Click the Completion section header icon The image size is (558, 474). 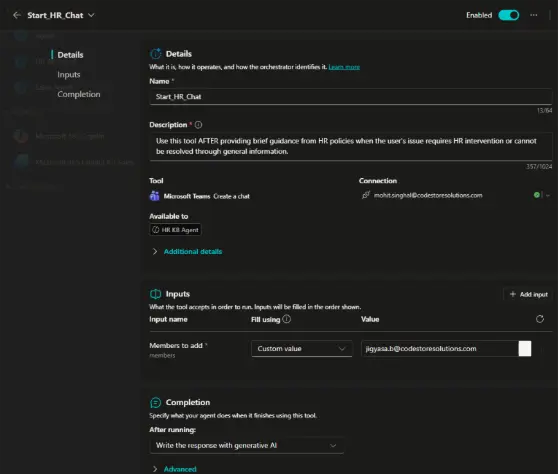156,402
